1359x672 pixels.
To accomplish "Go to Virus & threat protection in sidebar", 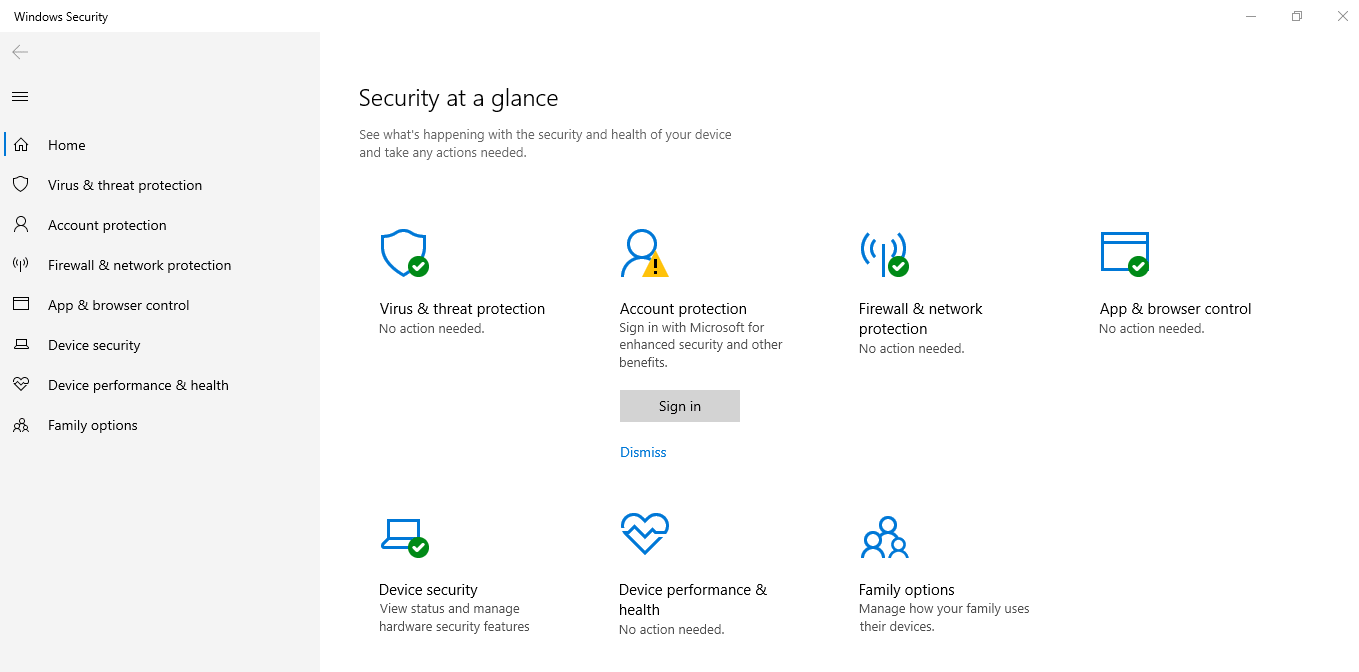I will pos(124,185).
